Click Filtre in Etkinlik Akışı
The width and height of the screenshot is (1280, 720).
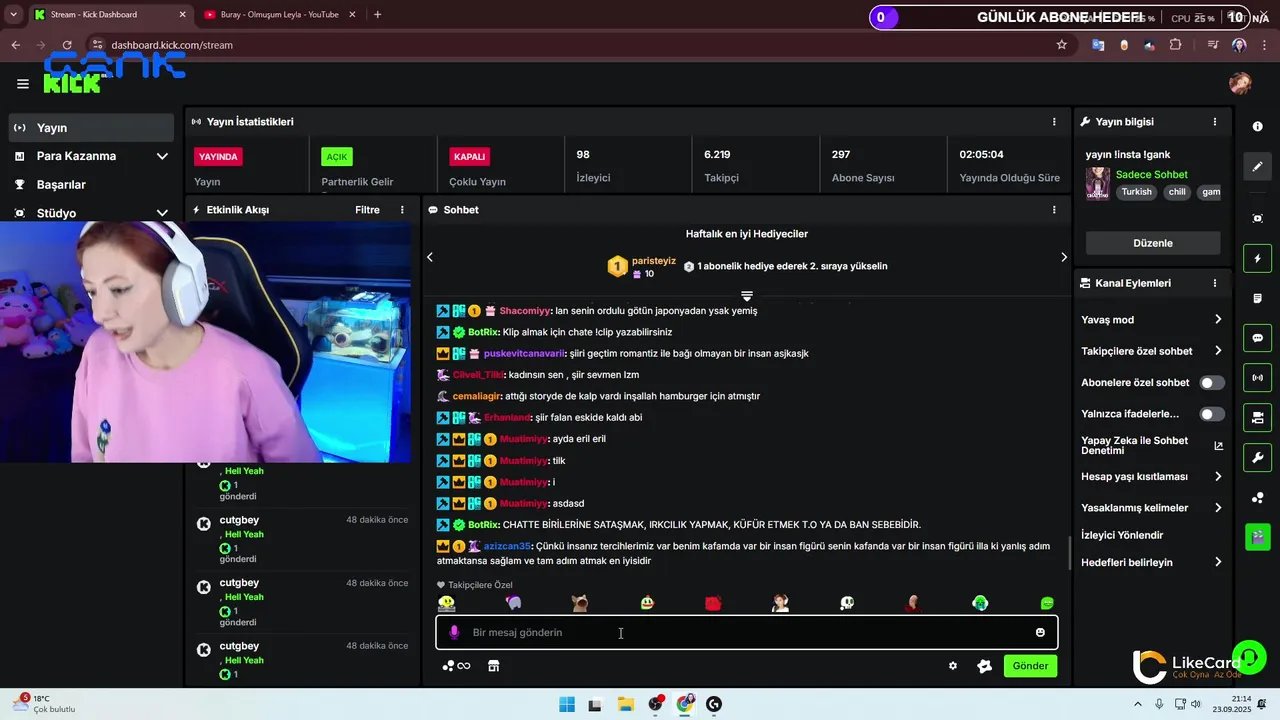tap(367, 210)
